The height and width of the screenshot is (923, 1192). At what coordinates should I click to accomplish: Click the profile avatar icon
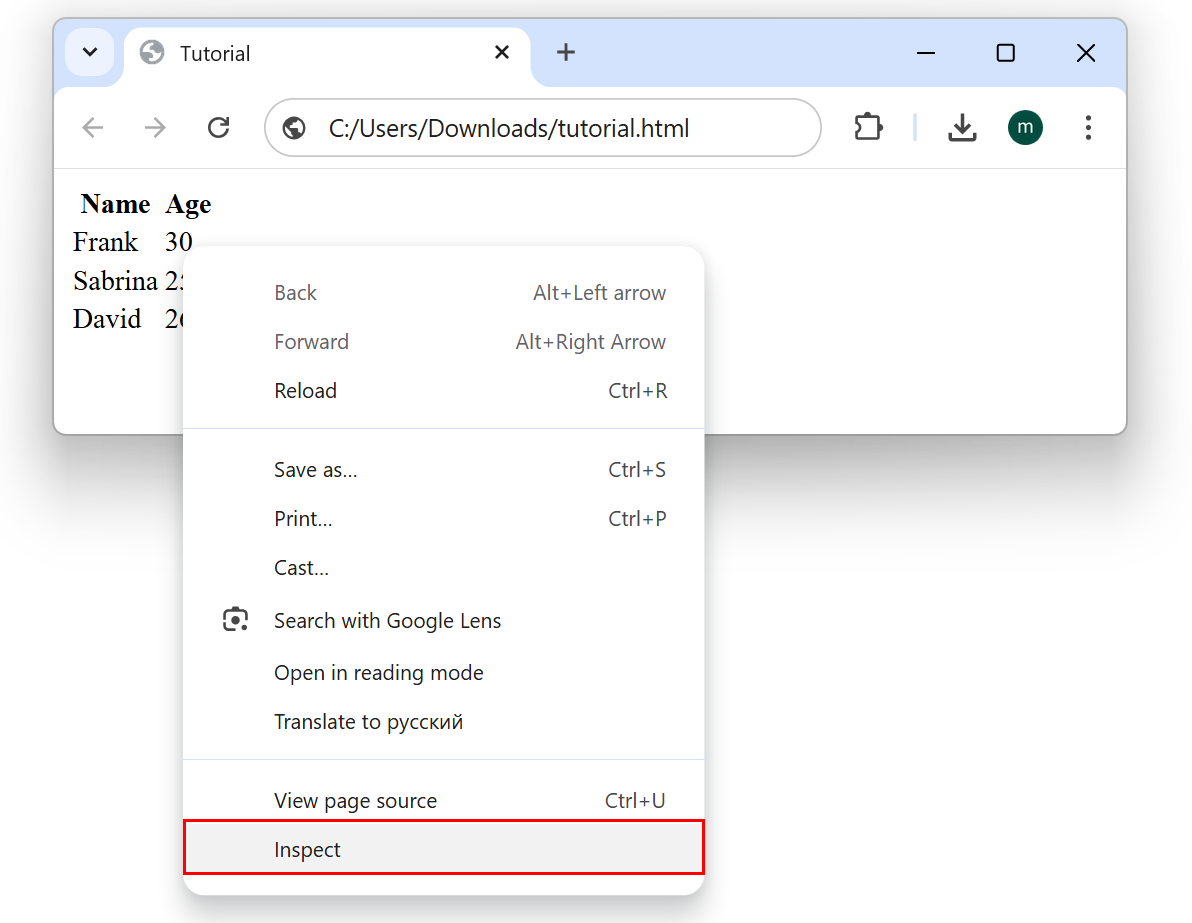point(1025,128)
